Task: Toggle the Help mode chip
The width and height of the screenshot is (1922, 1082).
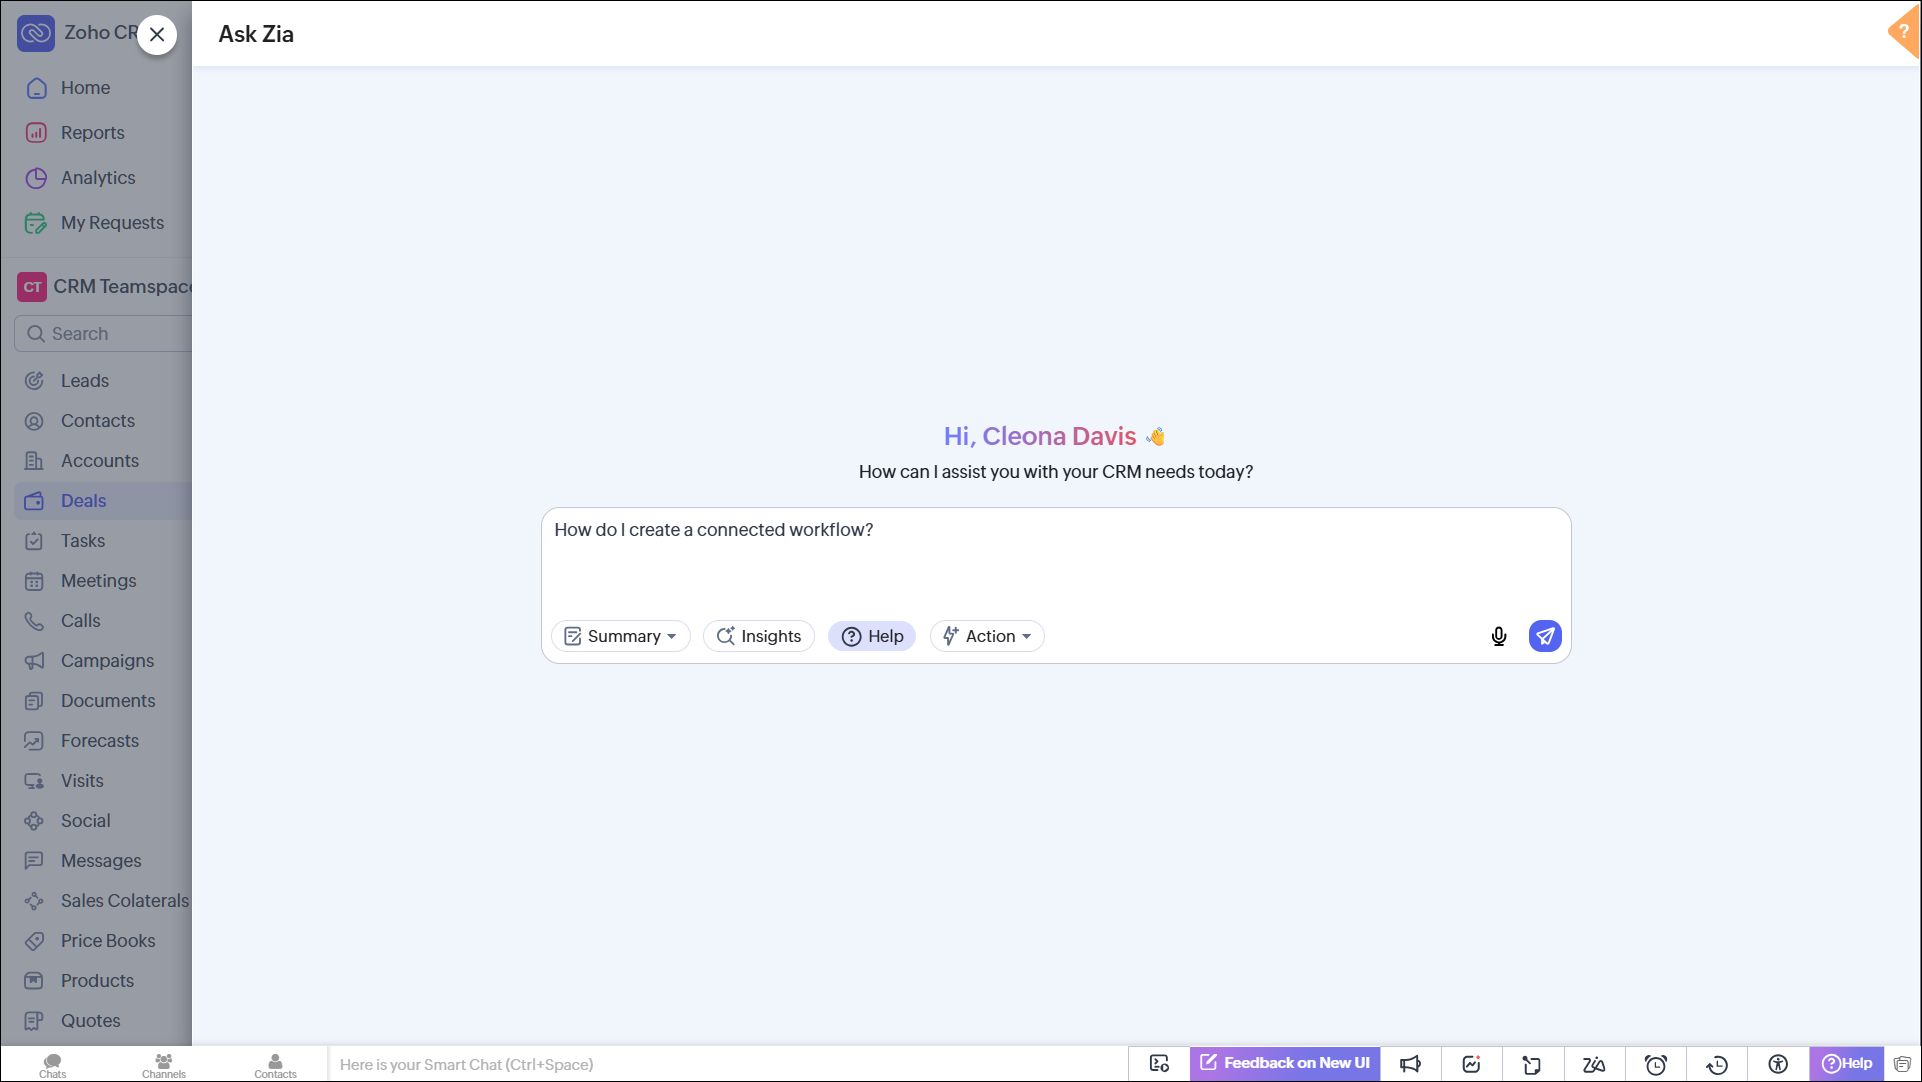Action: coord(872,636)
